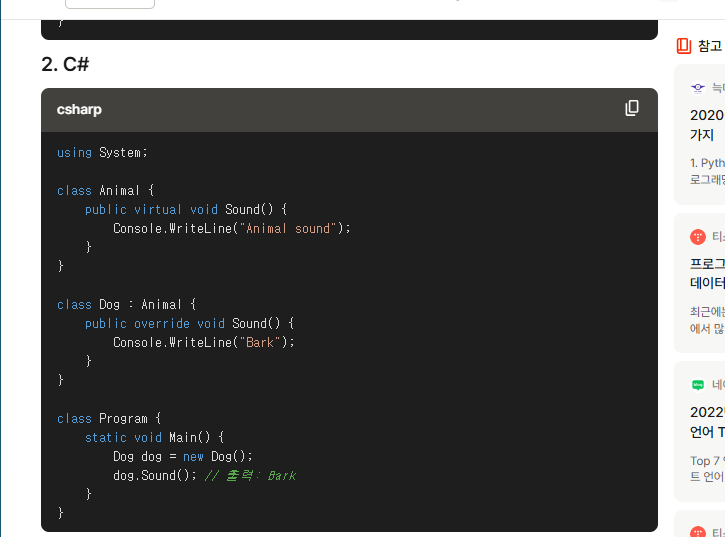The height and width of the screenshot is (537, 725).
Task: Click the red Tistory icon on second card
Action: 698,237
